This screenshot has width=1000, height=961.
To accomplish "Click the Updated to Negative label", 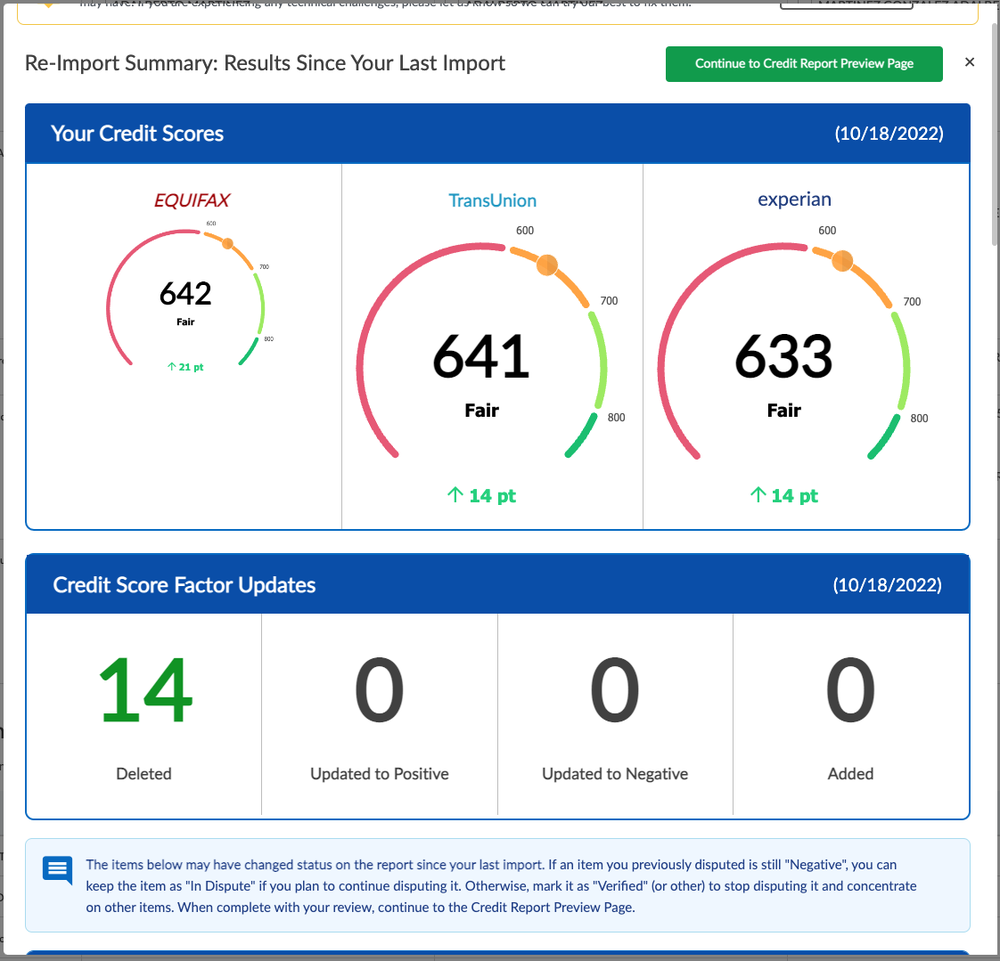I will [x=615, y=774].
